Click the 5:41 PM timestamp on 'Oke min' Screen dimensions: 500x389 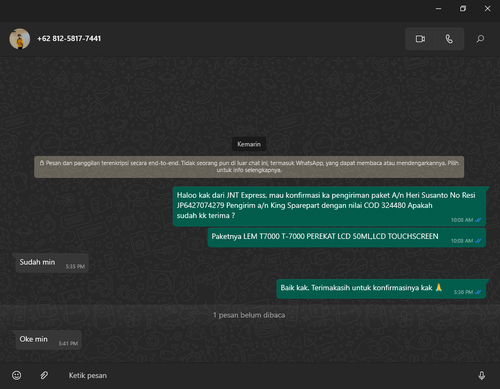coord(68,343)
